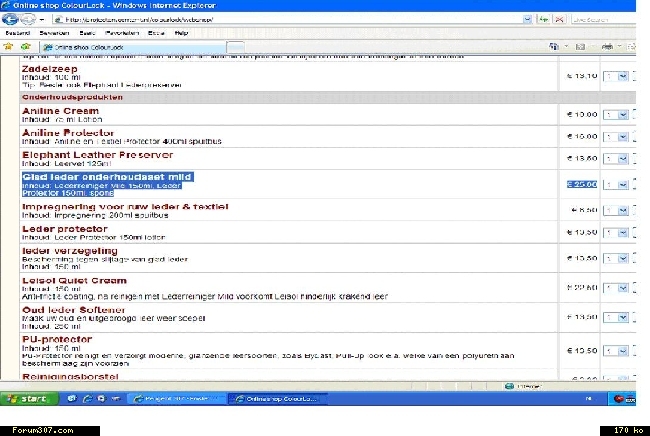
Task: Open quantity dropdown for Zadelzeep
Action: click(x=623, y=76)
